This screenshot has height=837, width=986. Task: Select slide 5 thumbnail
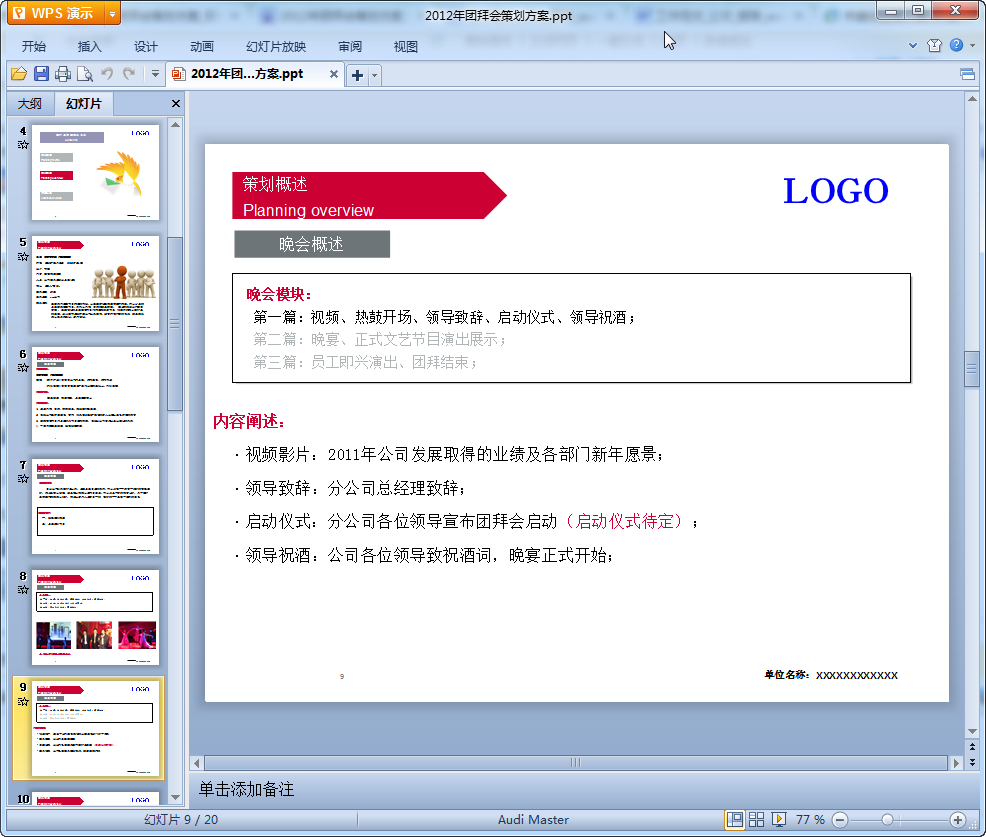96,283
